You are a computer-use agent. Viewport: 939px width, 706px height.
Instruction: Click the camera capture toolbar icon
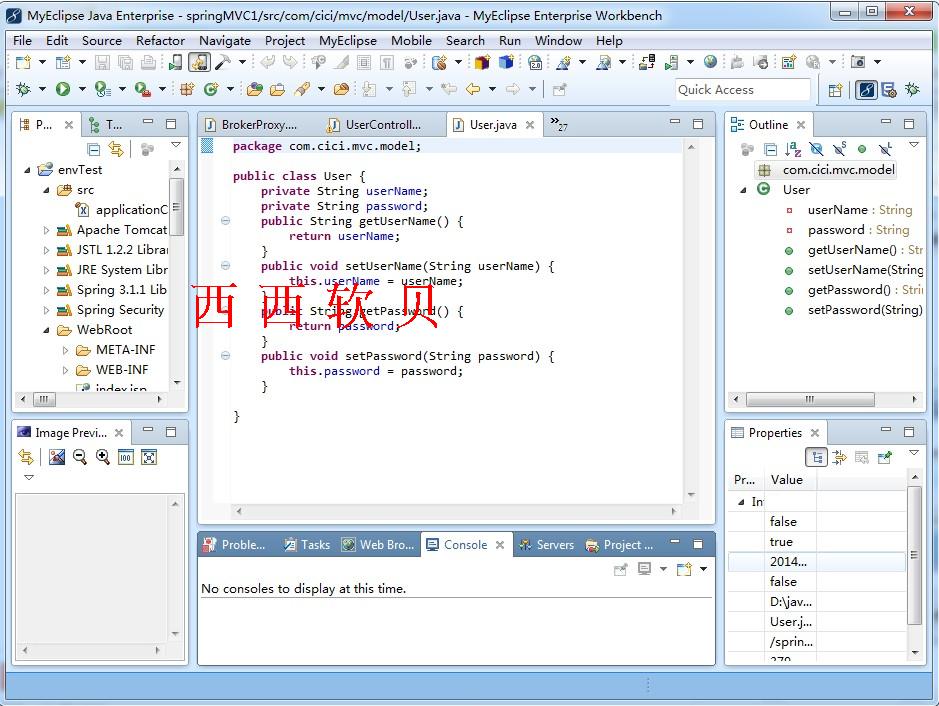click(x=858, y=62)
